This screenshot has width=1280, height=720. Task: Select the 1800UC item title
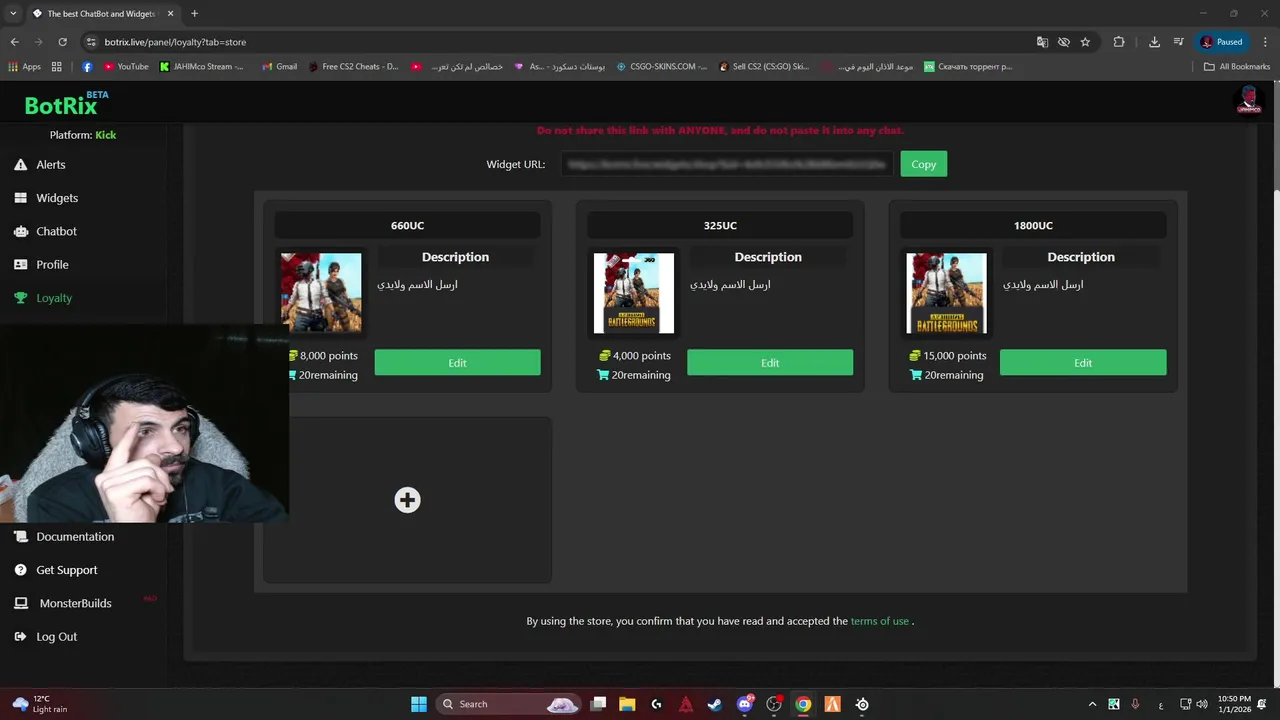tap(1033, 225)
